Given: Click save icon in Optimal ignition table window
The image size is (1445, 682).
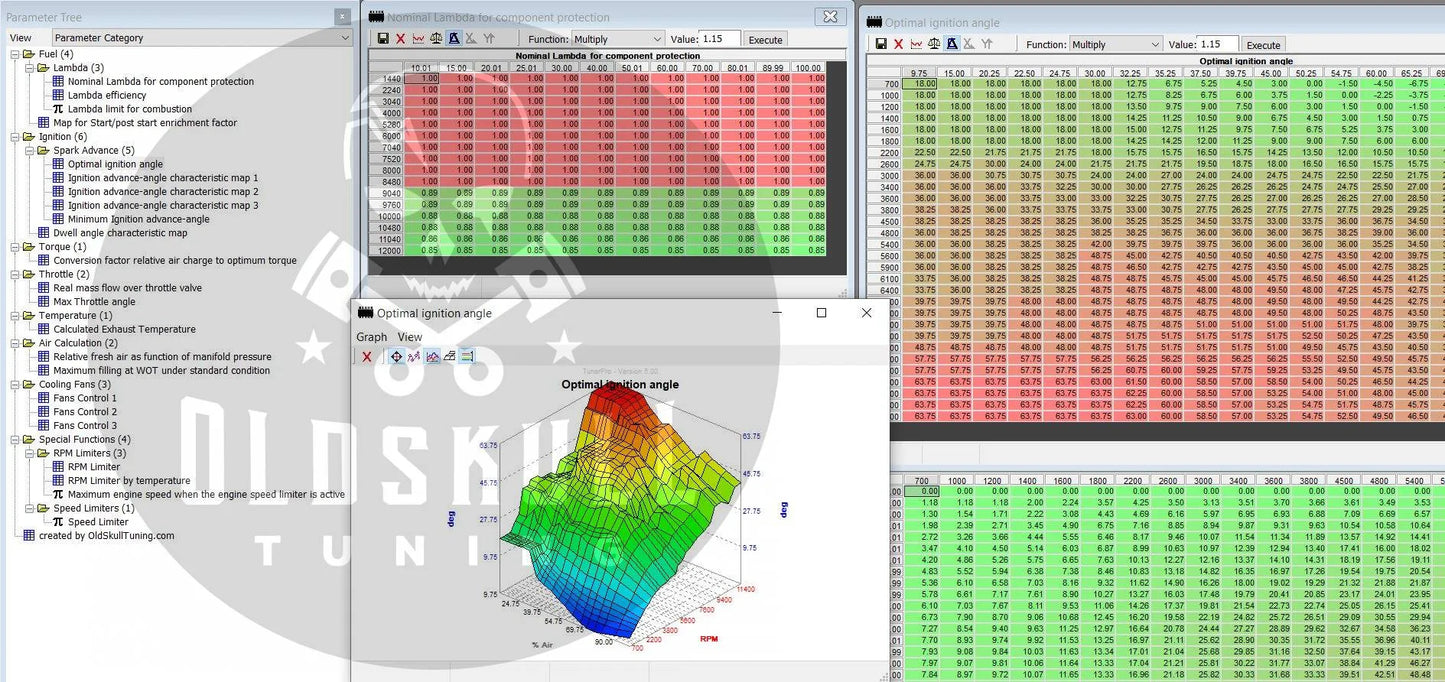Looking at the screenshot, I should click(x=881, y=44).
